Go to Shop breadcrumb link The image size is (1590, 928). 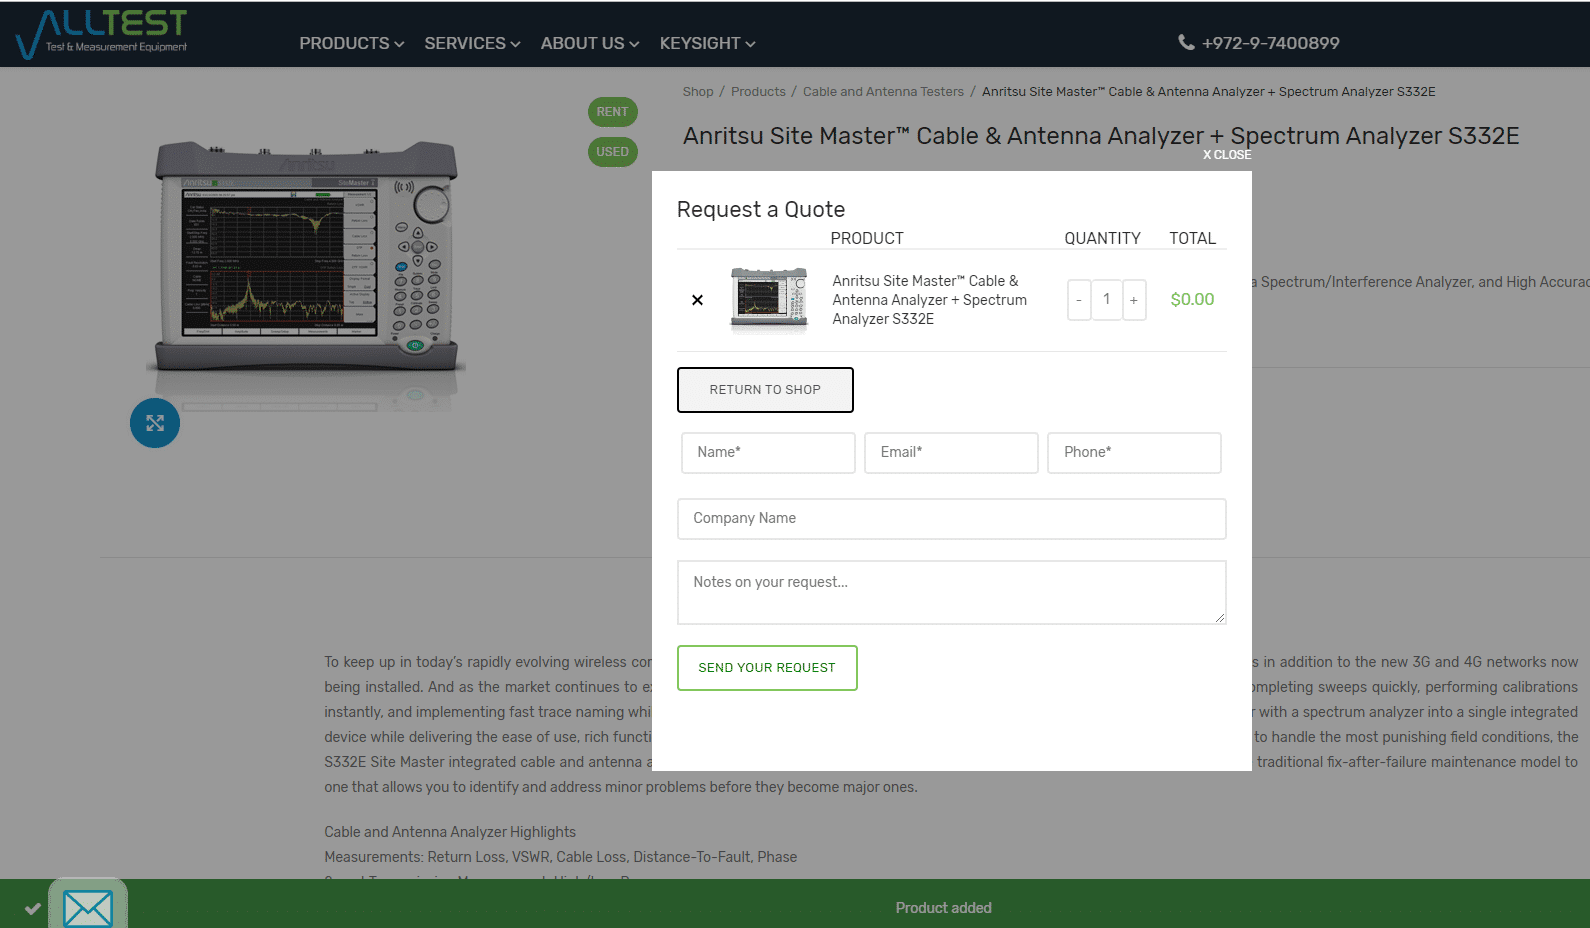click(698, 92)
